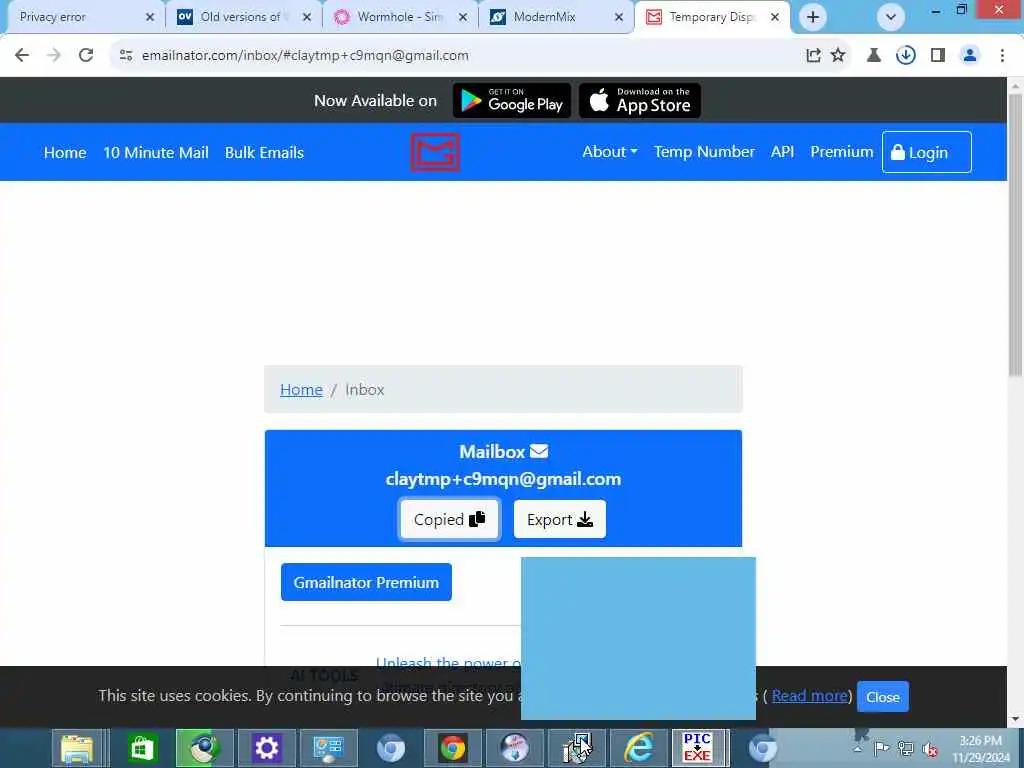
Task: Open Chrome Labs flask icon
Action: pos(874,56)
